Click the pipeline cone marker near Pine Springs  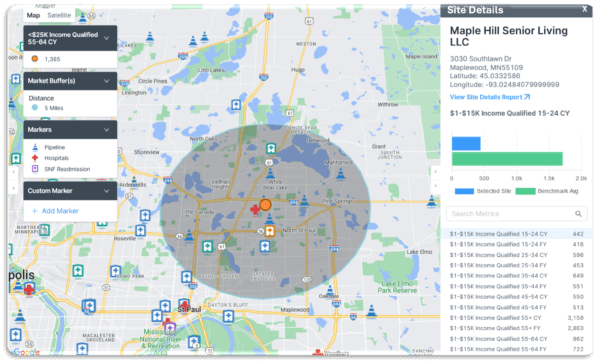pyautogui.click(x=304, y=200)
